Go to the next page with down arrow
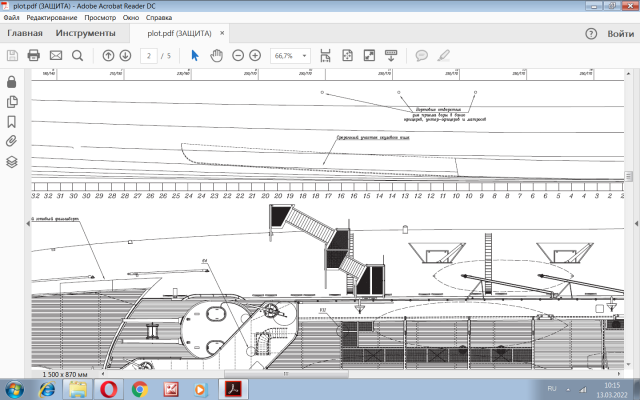This screenshot has height=400, width=640. coord(125,55)
